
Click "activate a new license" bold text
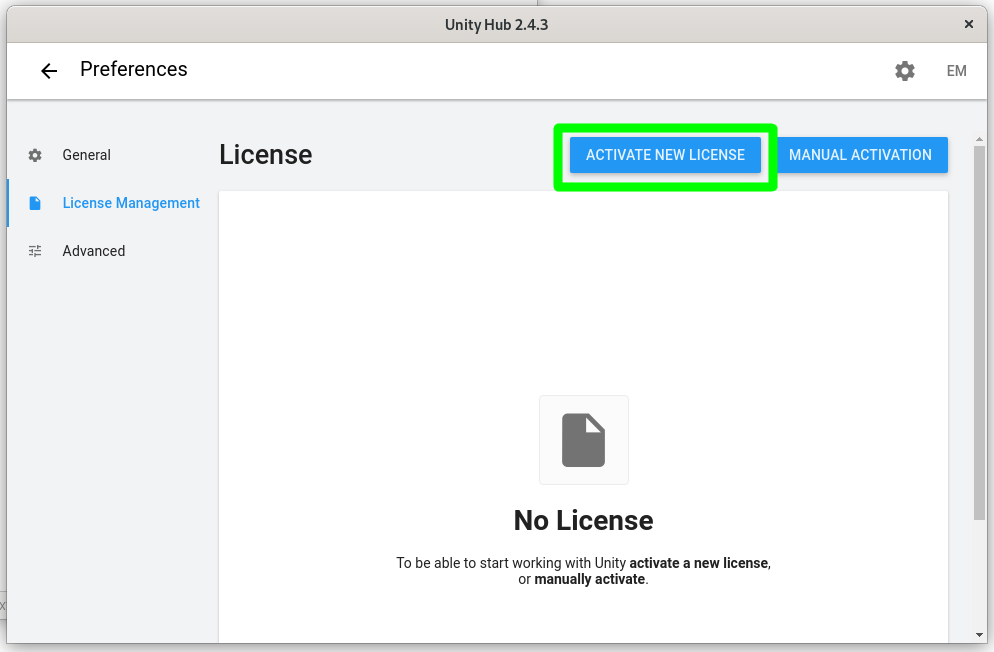(699, 563)
